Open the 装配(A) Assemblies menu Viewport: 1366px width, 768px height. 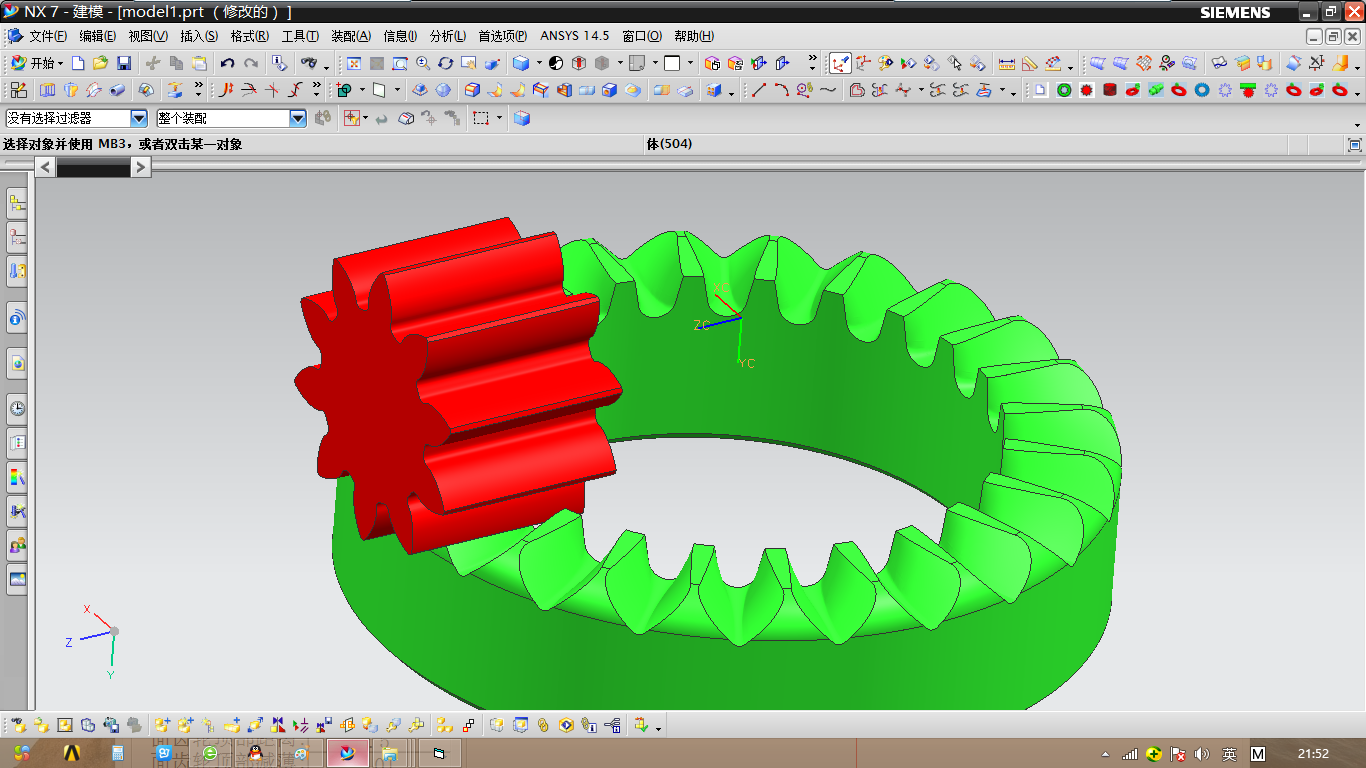point(351,36)
